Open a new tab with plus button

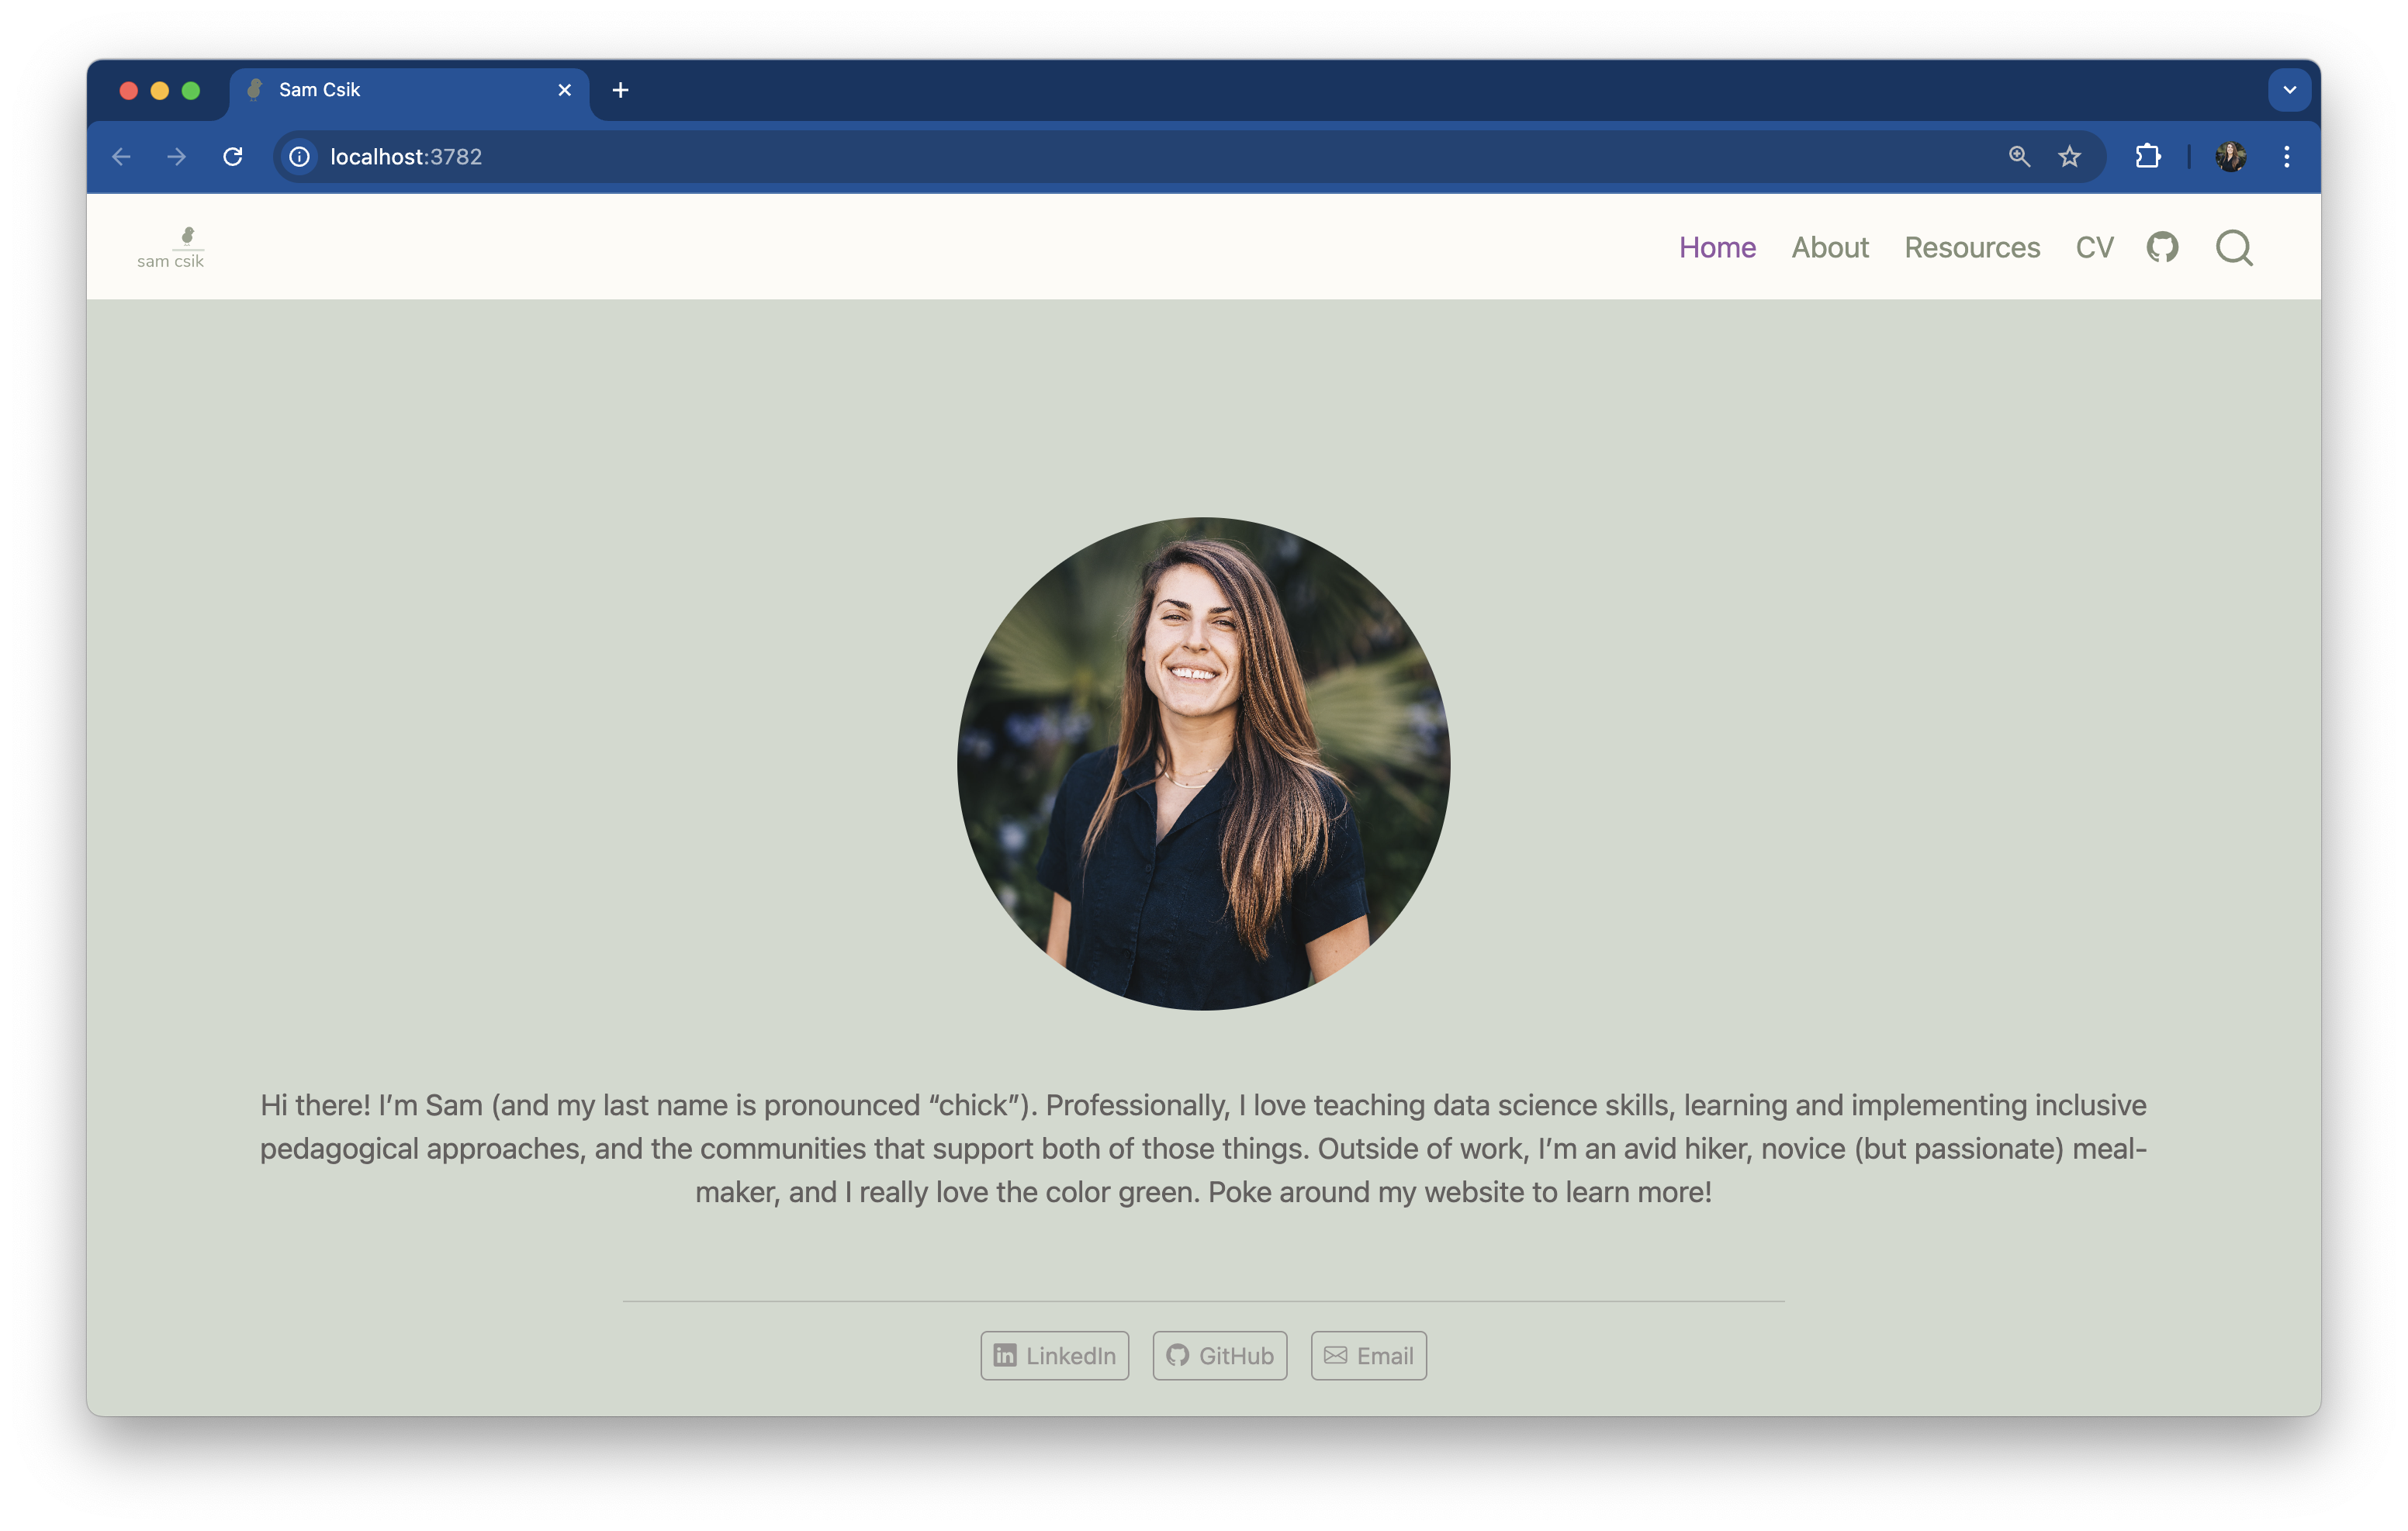click(620, 90)
